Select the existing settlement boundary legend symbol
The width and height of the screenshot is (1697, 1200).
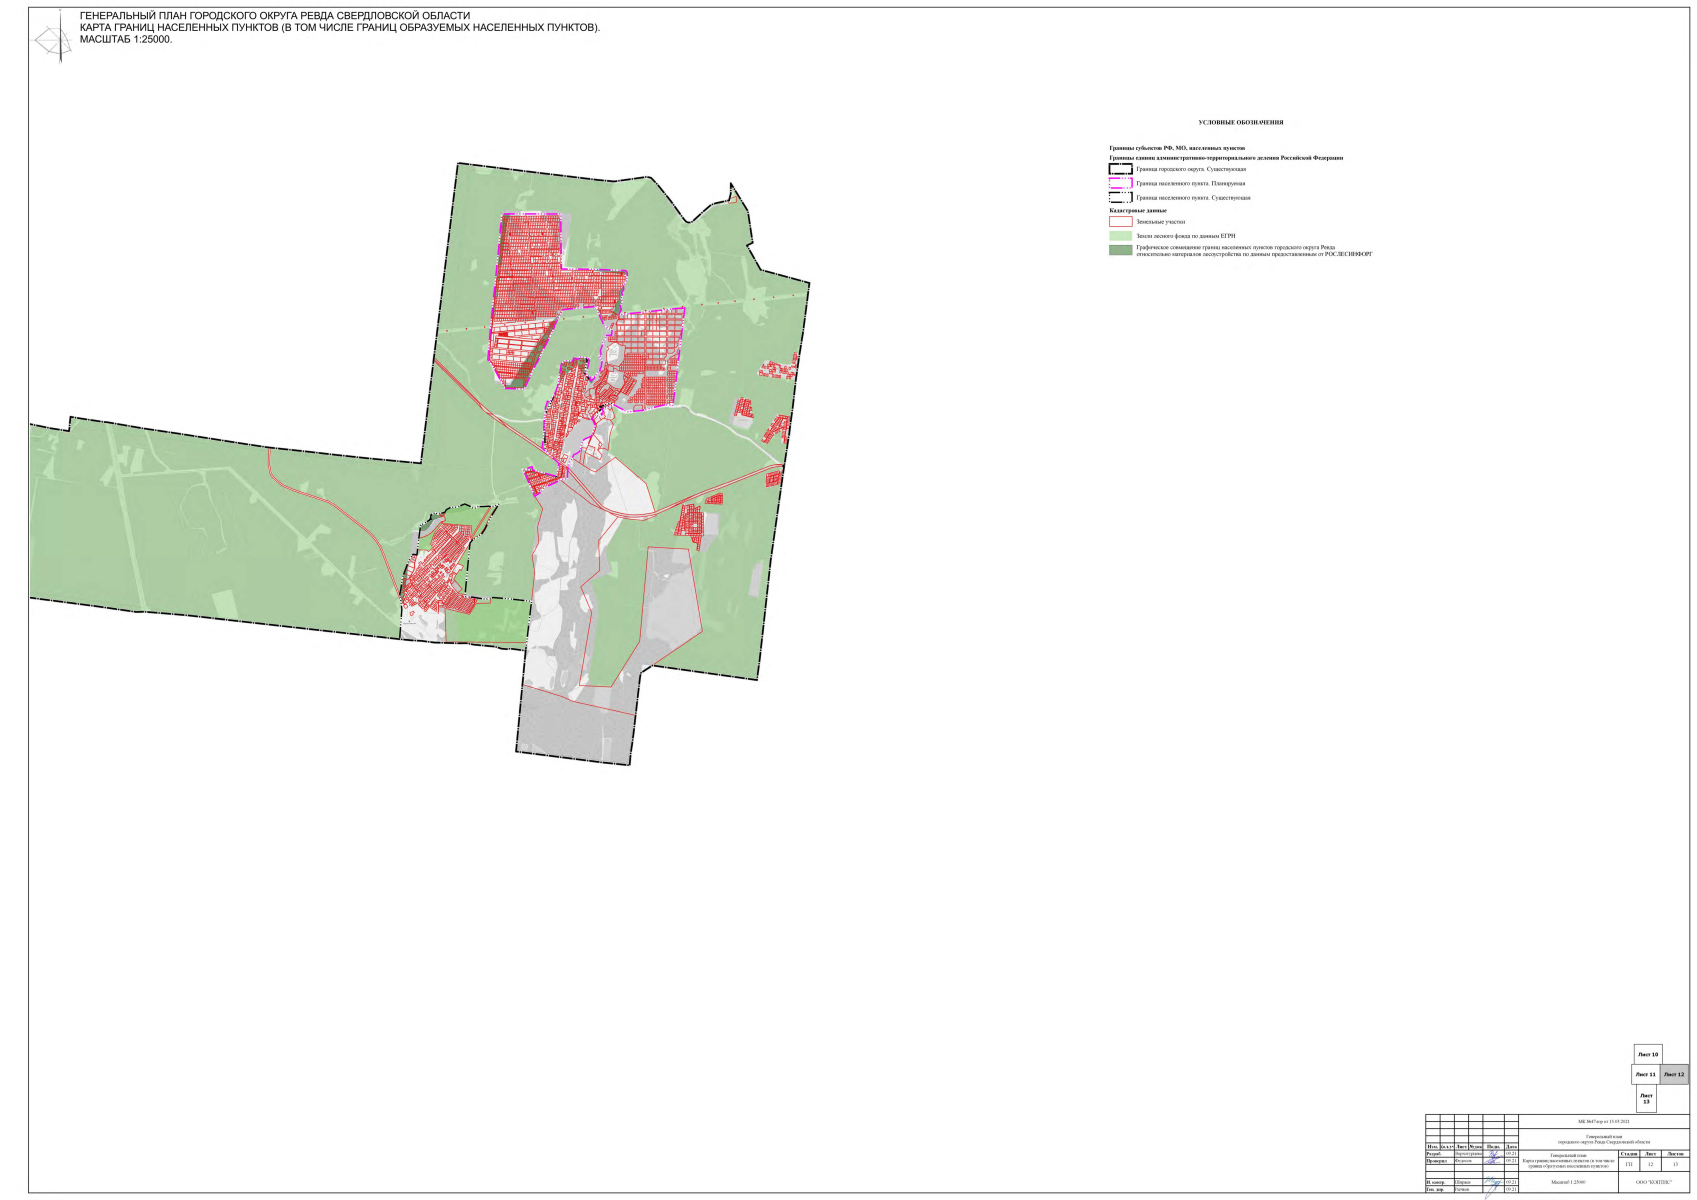click(x=1120, y=197)
